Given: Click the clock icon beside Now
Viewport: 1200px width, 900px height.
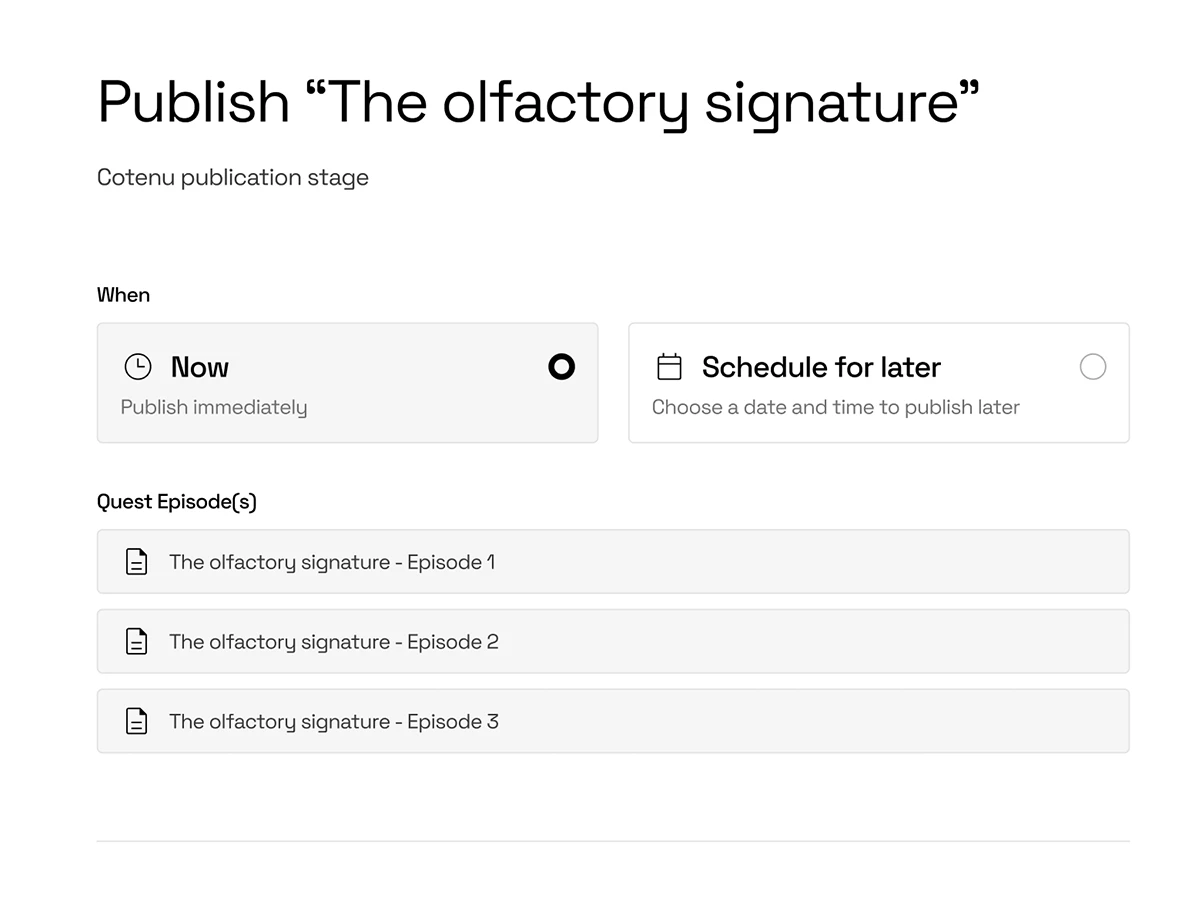Looking at the screenshot, I should (137, 367).
